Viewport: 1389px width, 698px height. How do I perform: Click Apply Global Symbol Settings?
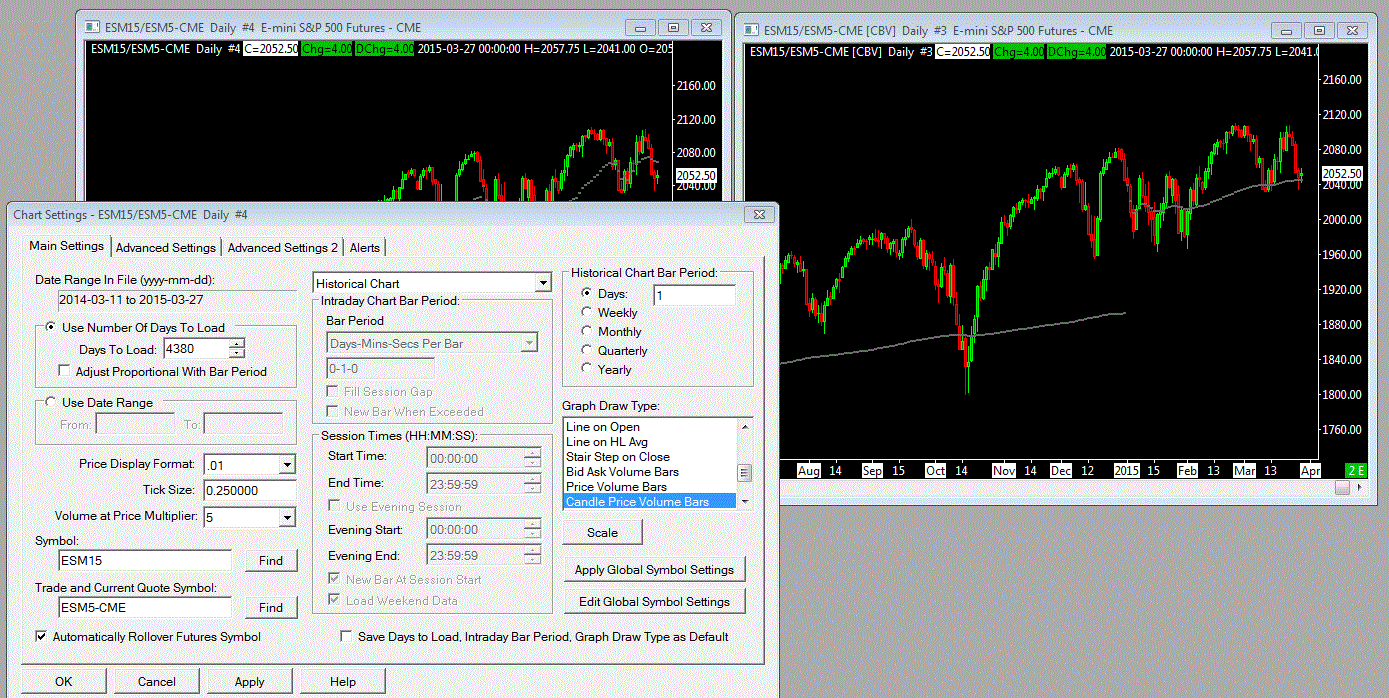click(x=654, y=570)
